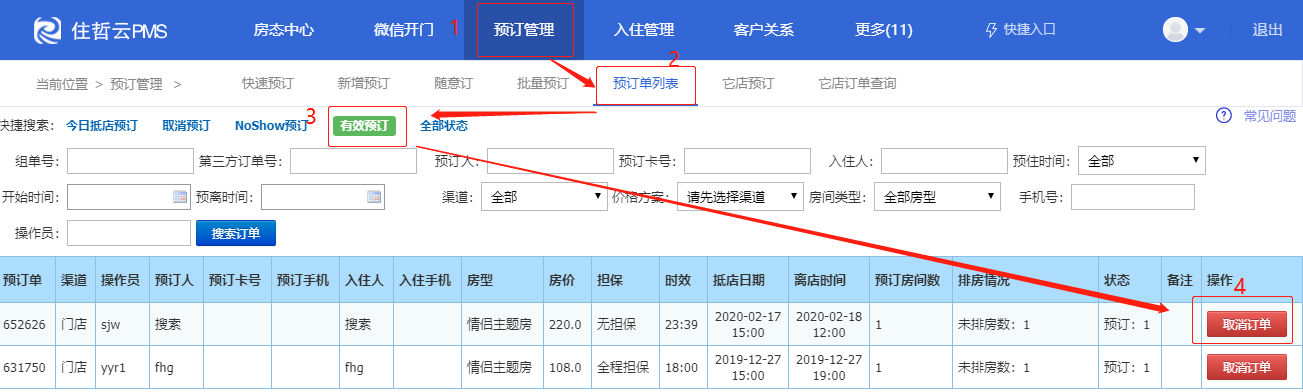Open calendar picker for 预离时间
This screenshot has height=392, width=1303.
[x=374, y=196]
